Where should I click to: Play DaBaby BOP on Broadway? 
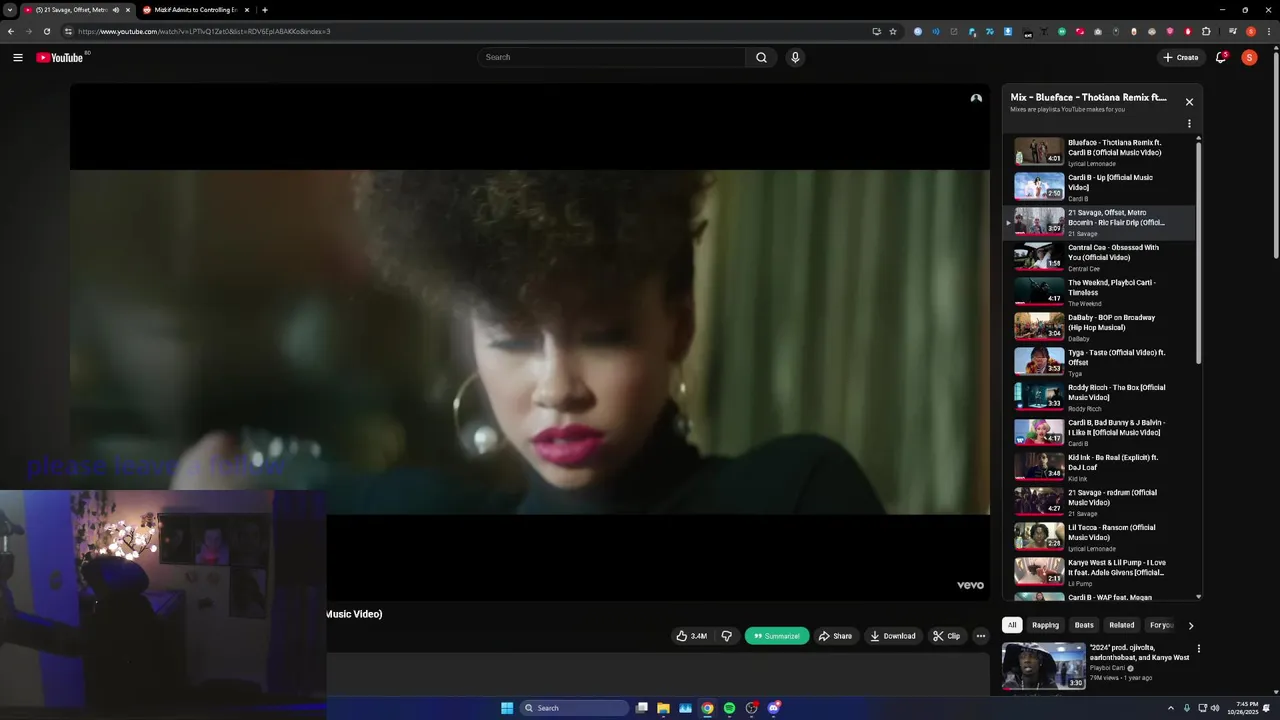point(1100,327)
